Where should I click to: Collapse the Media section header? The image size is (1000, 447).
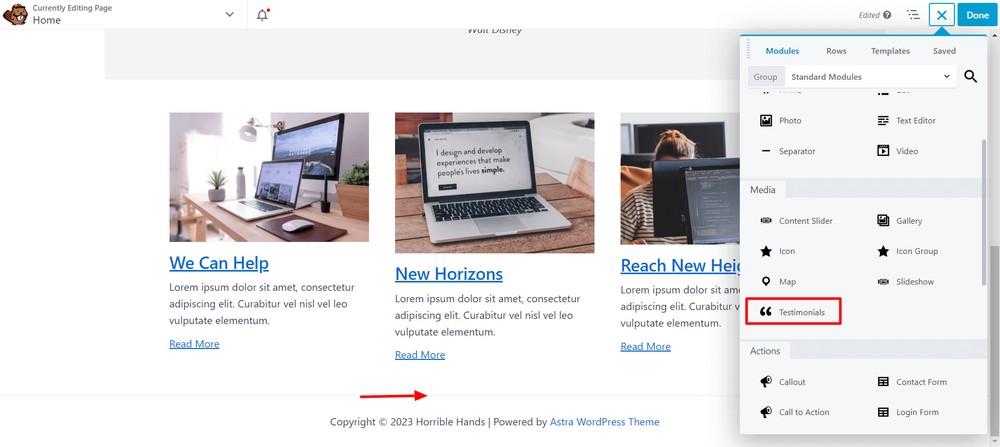[763, 190]
